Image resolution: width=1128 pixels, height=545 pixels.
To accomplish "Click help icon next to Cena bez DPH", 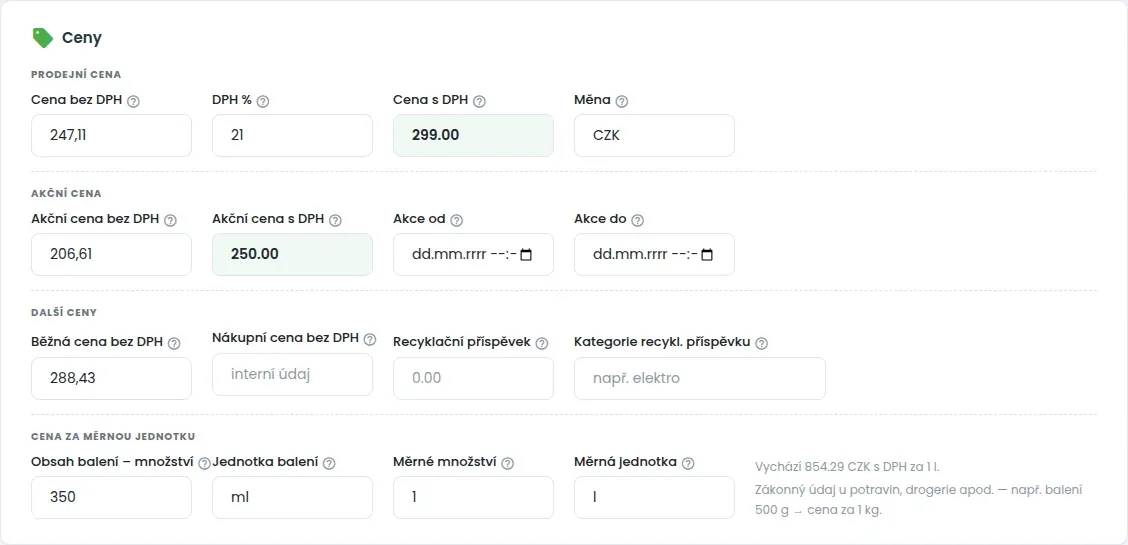I will [x=133, y=101].
